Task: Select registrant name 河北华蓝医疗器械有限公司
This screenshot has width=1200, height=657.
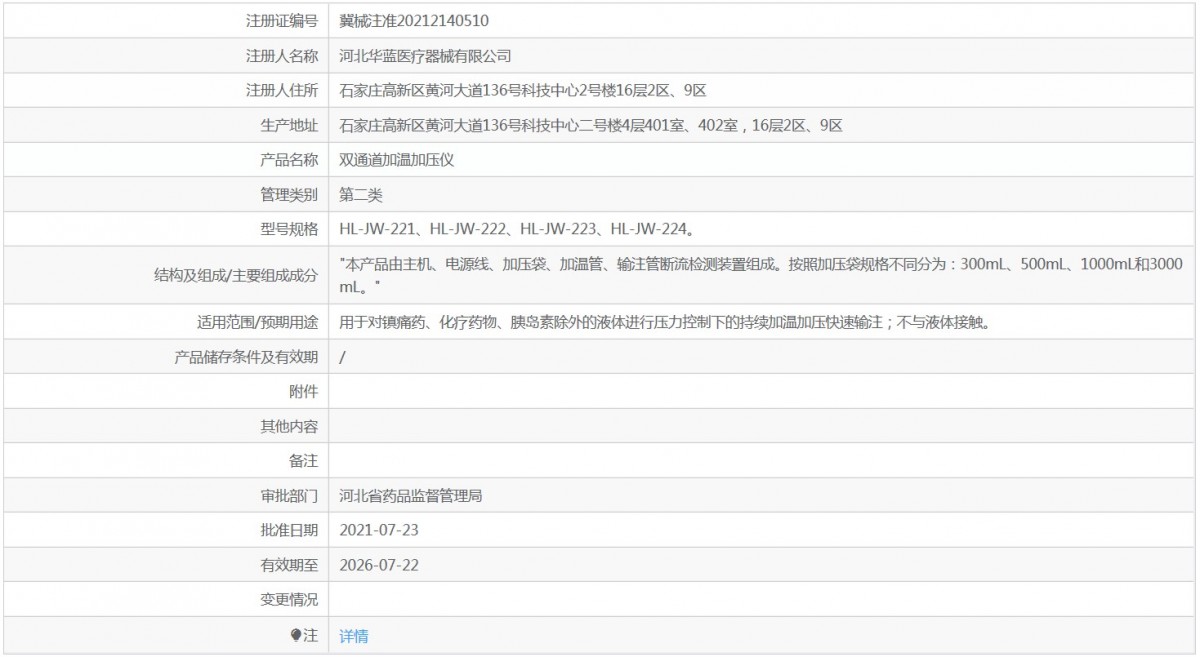Action: (x=426, y=56)
